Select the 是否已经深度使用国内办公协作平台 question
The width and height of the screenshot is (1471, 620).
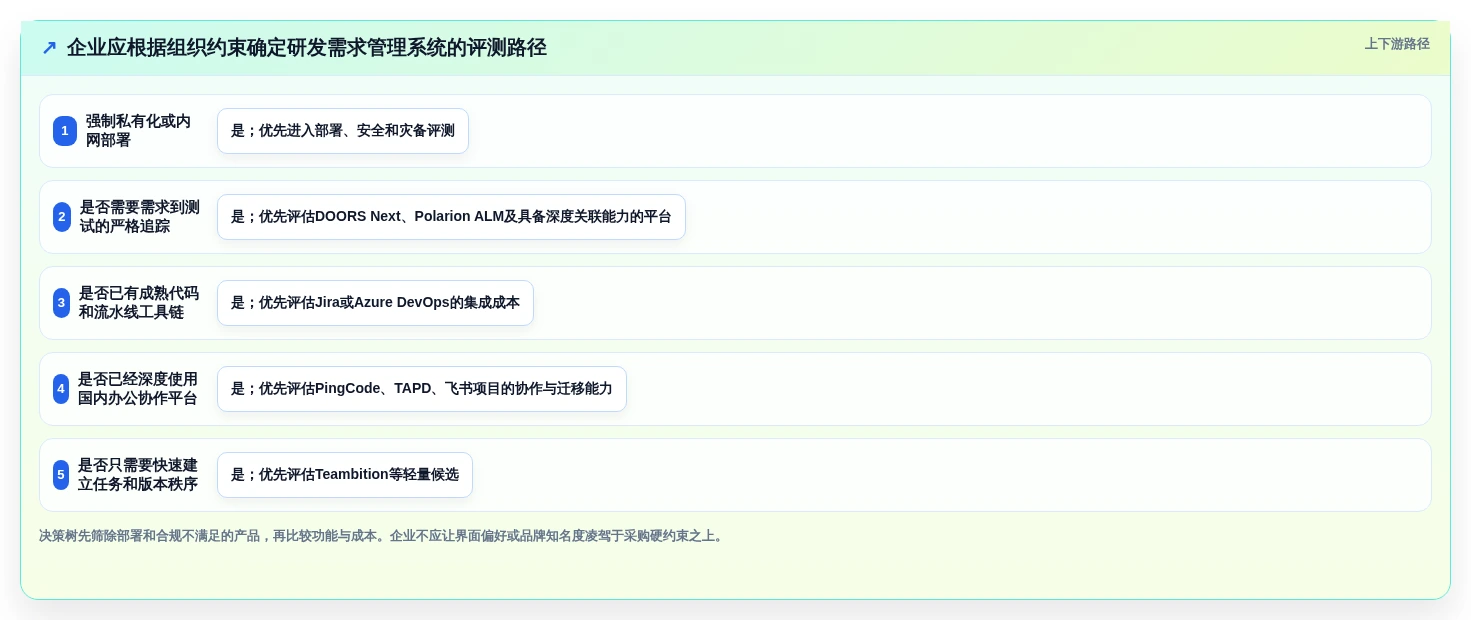click(138, 389)
